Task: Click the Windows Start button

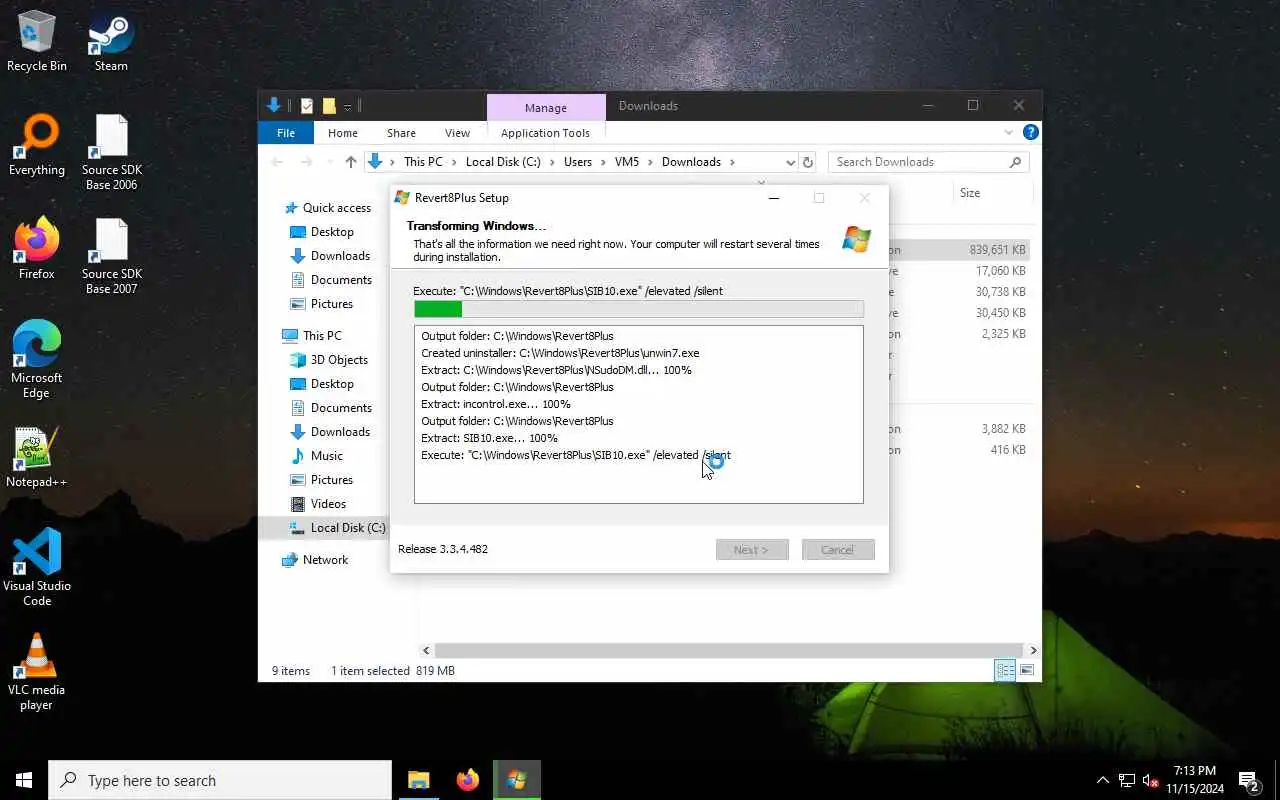Action: tap(24, 780)
